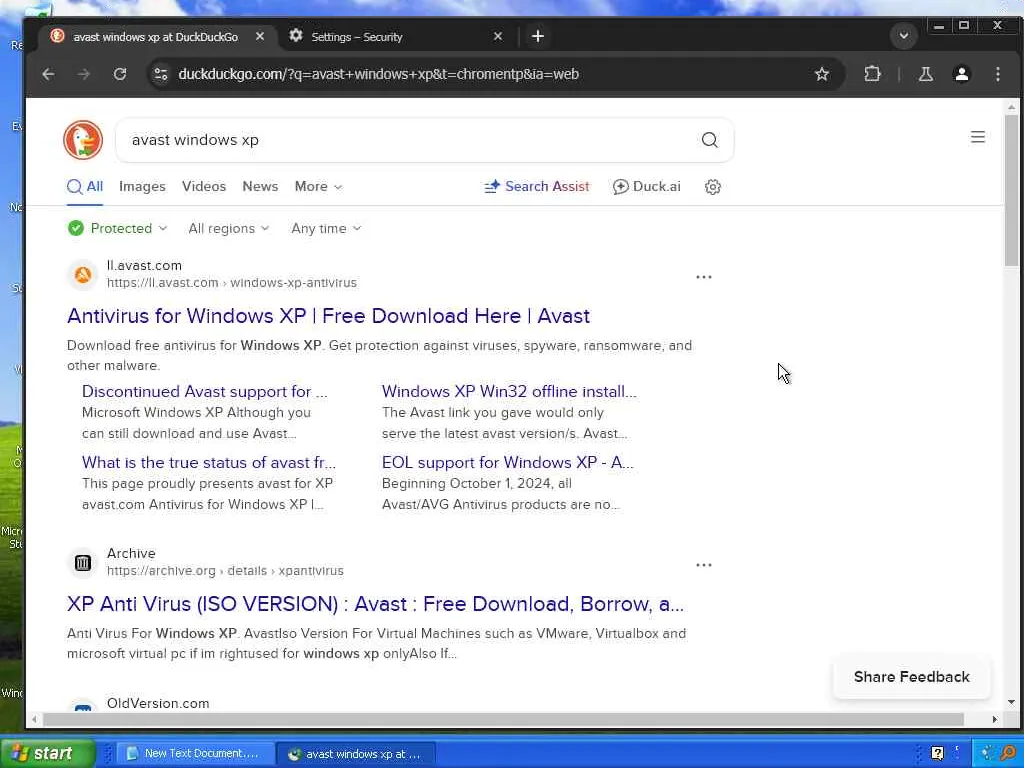Open a new tab with plus button
The image size is (1024, 768).
(537, 36)
